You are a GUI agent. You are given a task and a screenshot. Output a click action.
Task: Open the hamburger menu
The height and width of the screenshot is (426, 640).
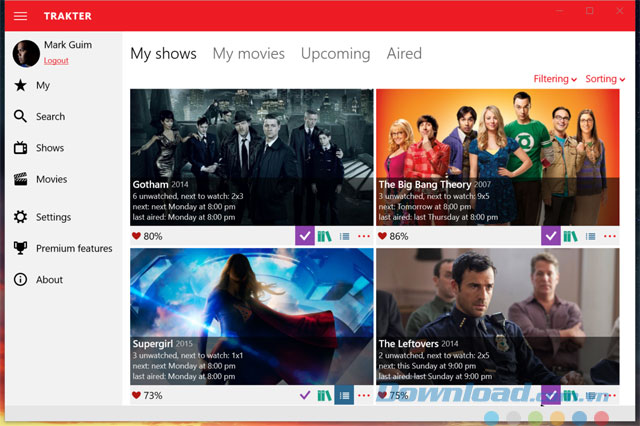coord(20,16)
